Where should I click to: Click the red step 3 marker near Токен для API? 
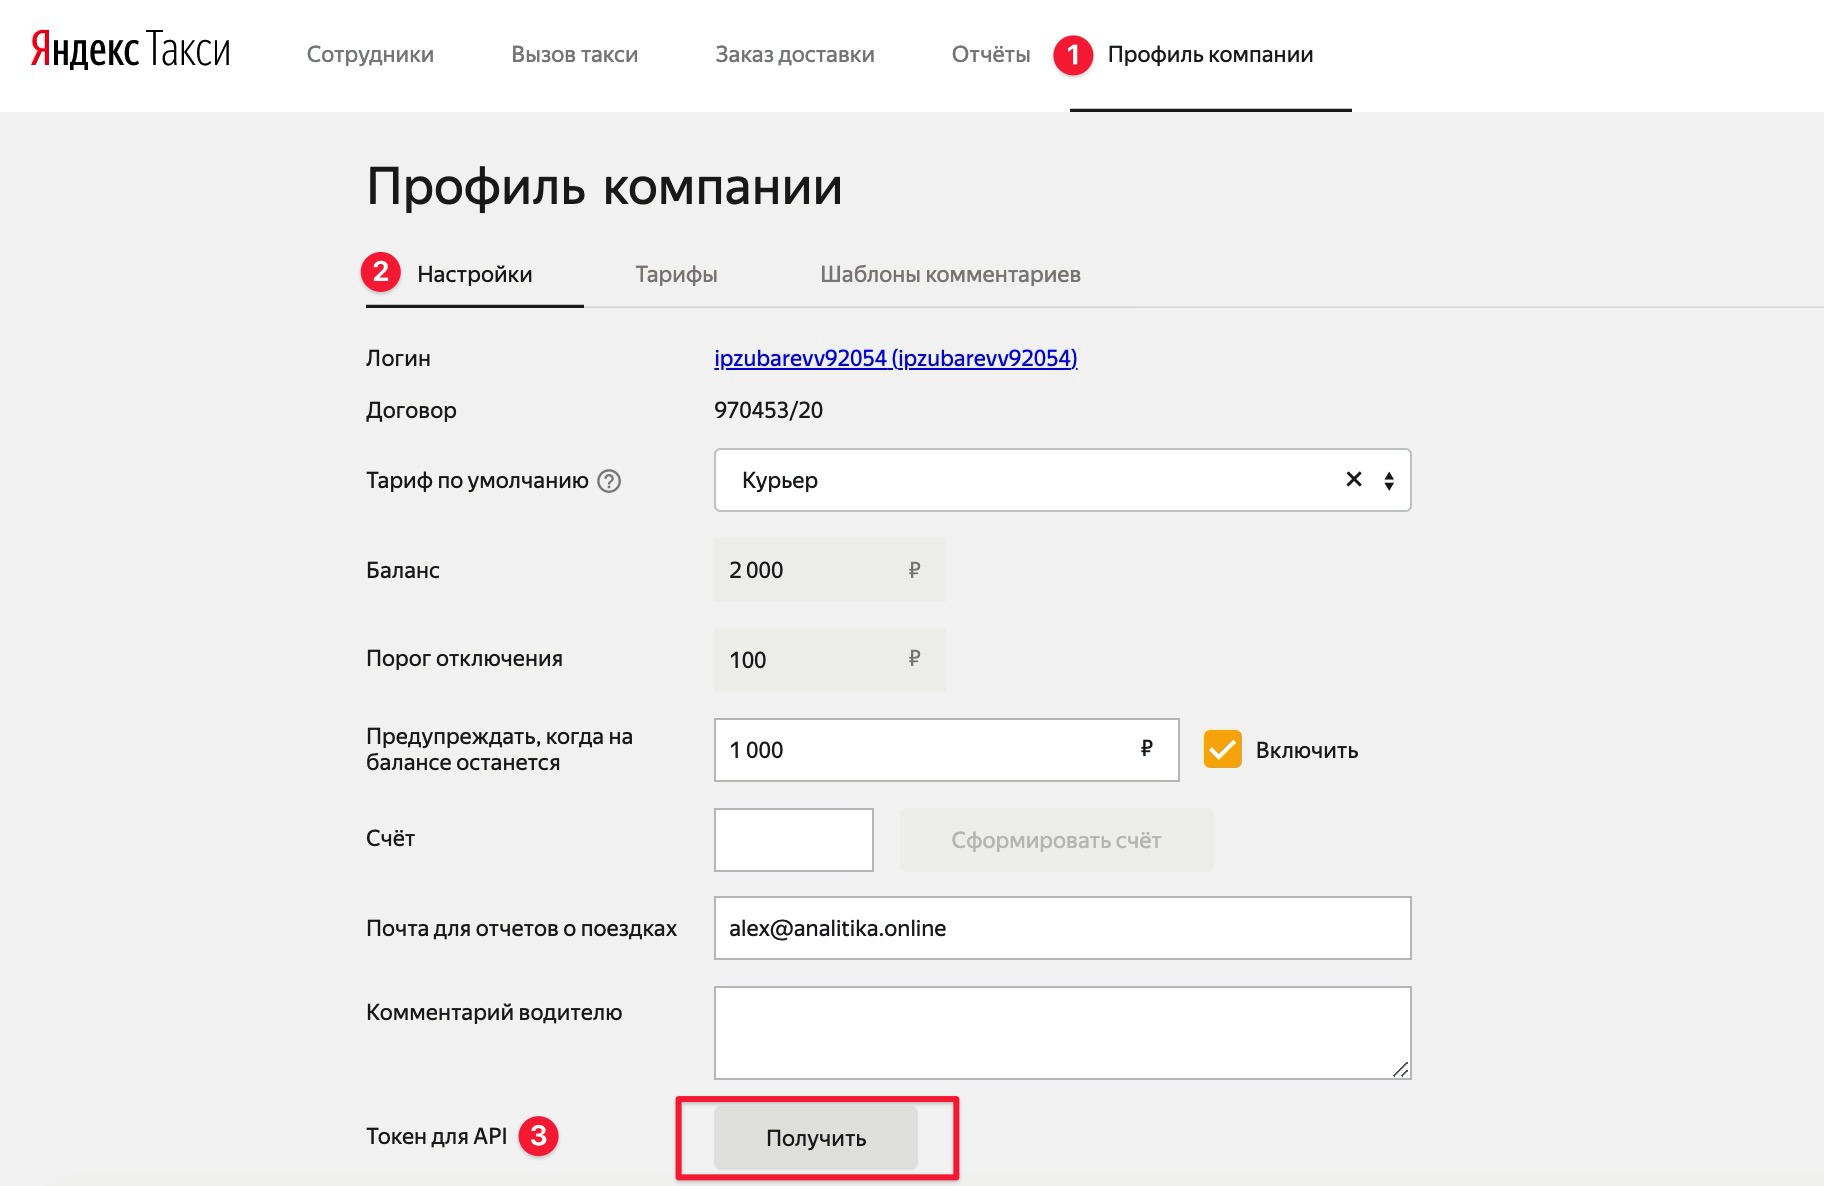tap(538, 1136)
